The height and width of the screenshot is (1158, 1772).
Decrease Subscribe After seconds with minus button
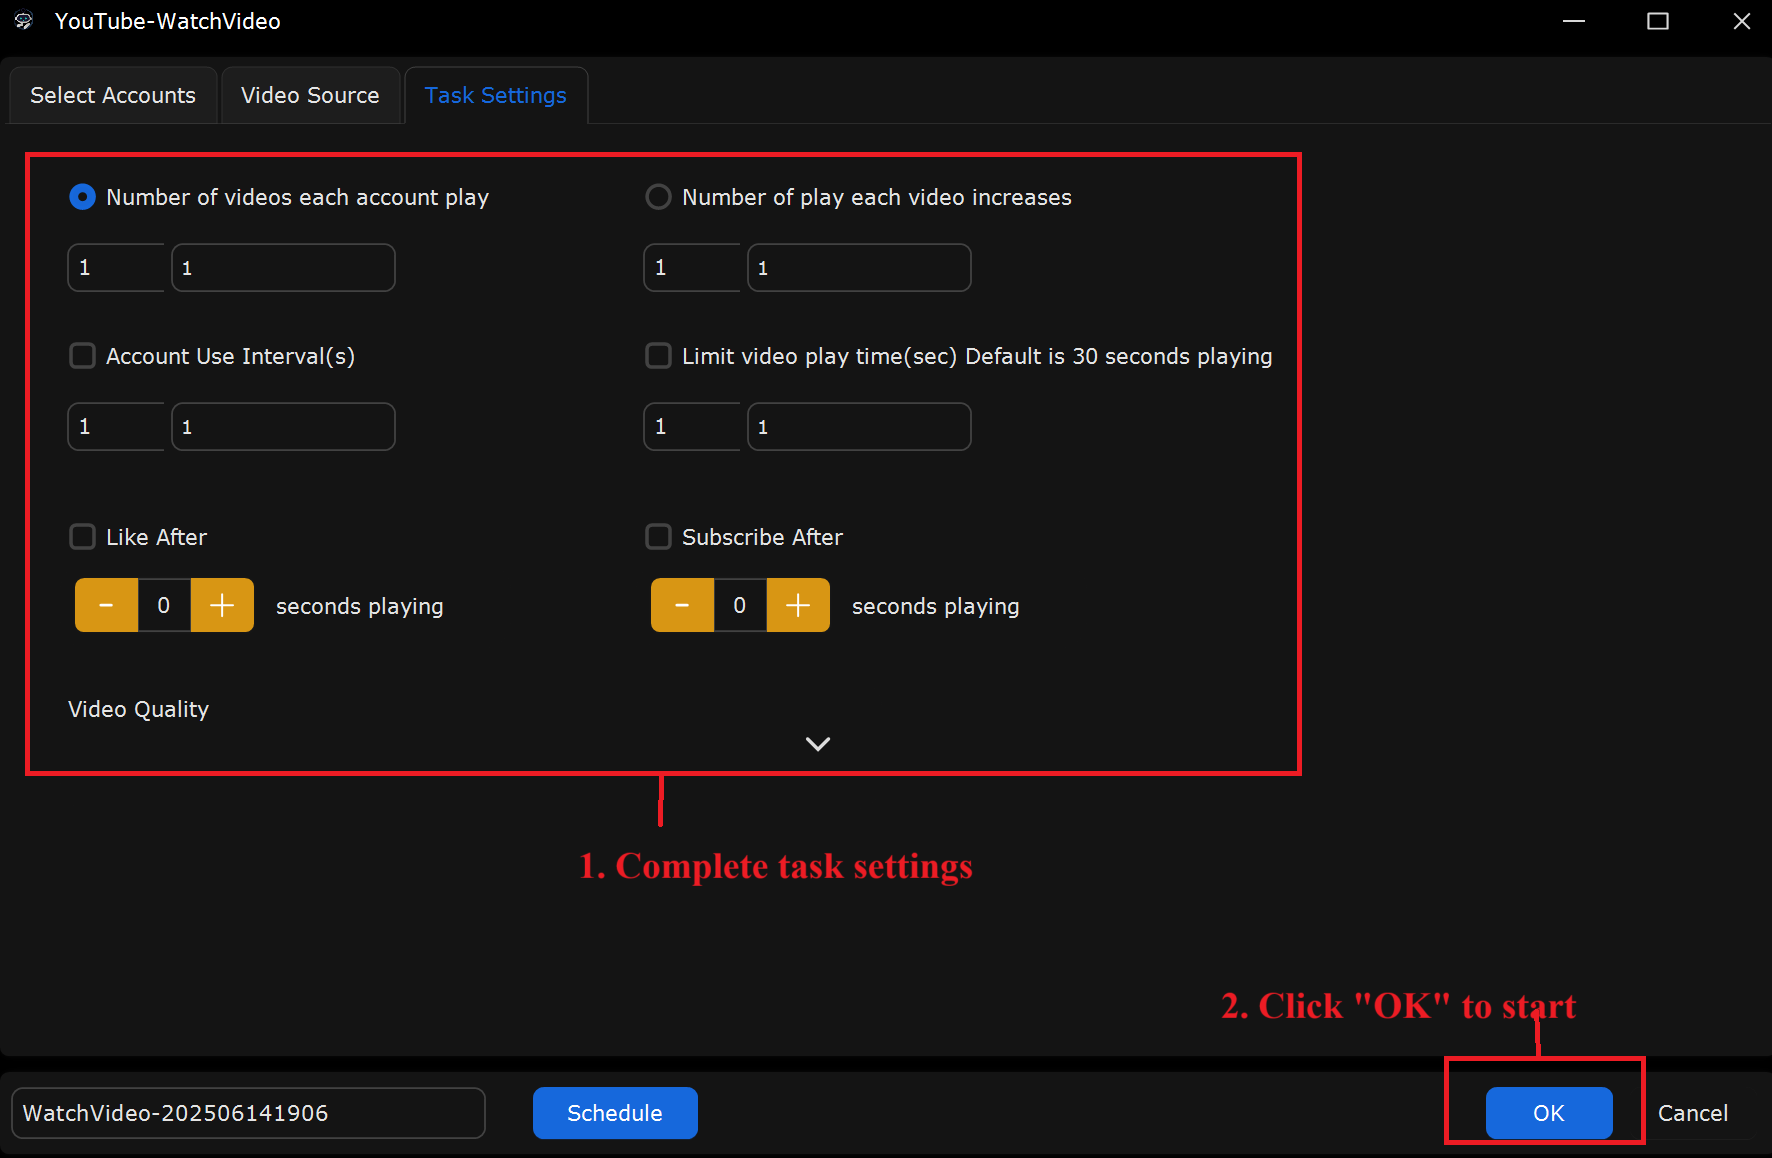pos(682,605)
